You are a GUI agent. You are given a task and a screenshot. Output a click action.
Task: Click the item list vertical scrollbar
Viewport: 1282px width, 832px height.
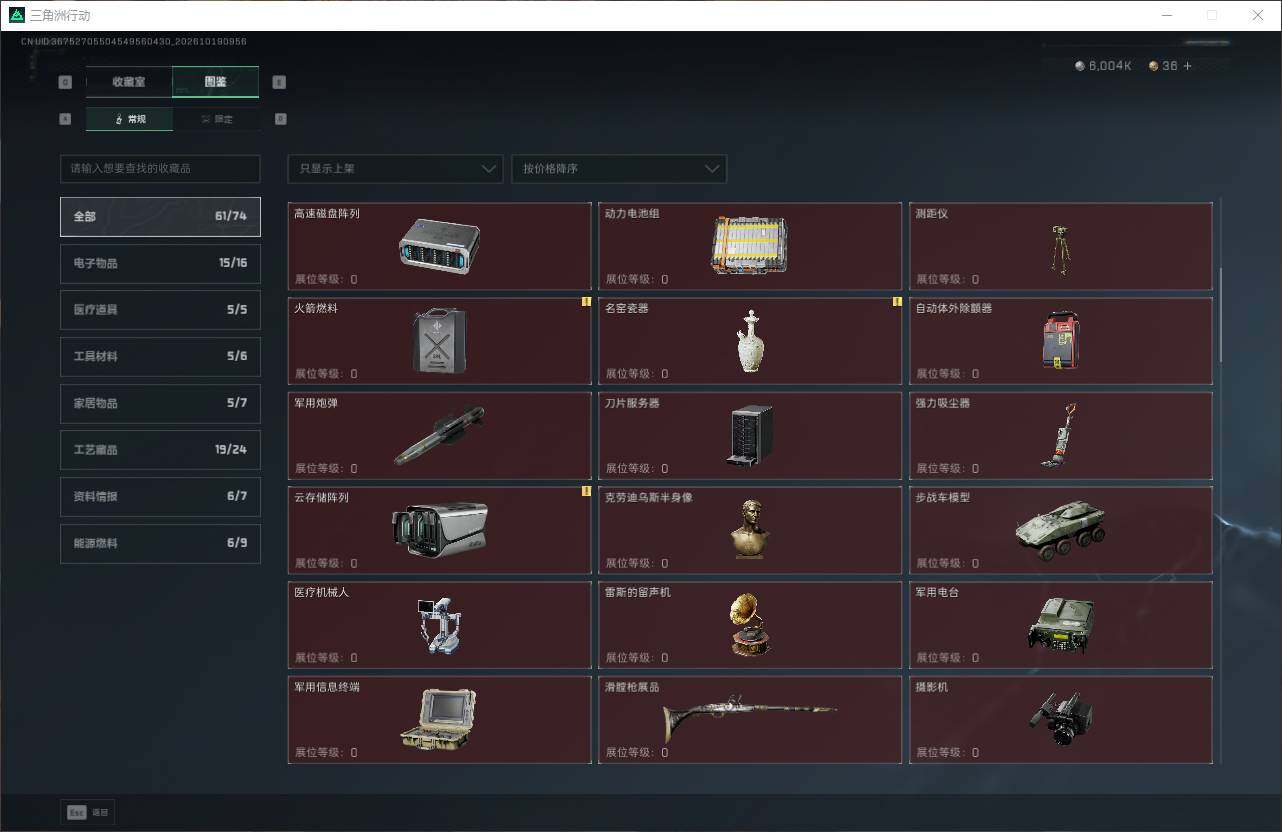click(1220, 316)
